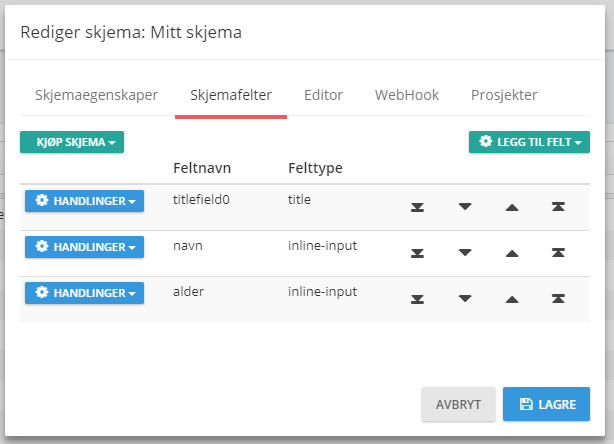Image resolution: width=614 pixels, height=444 pixels.
Task: Move titlefield0 down one position
Action: pos(465,207)
